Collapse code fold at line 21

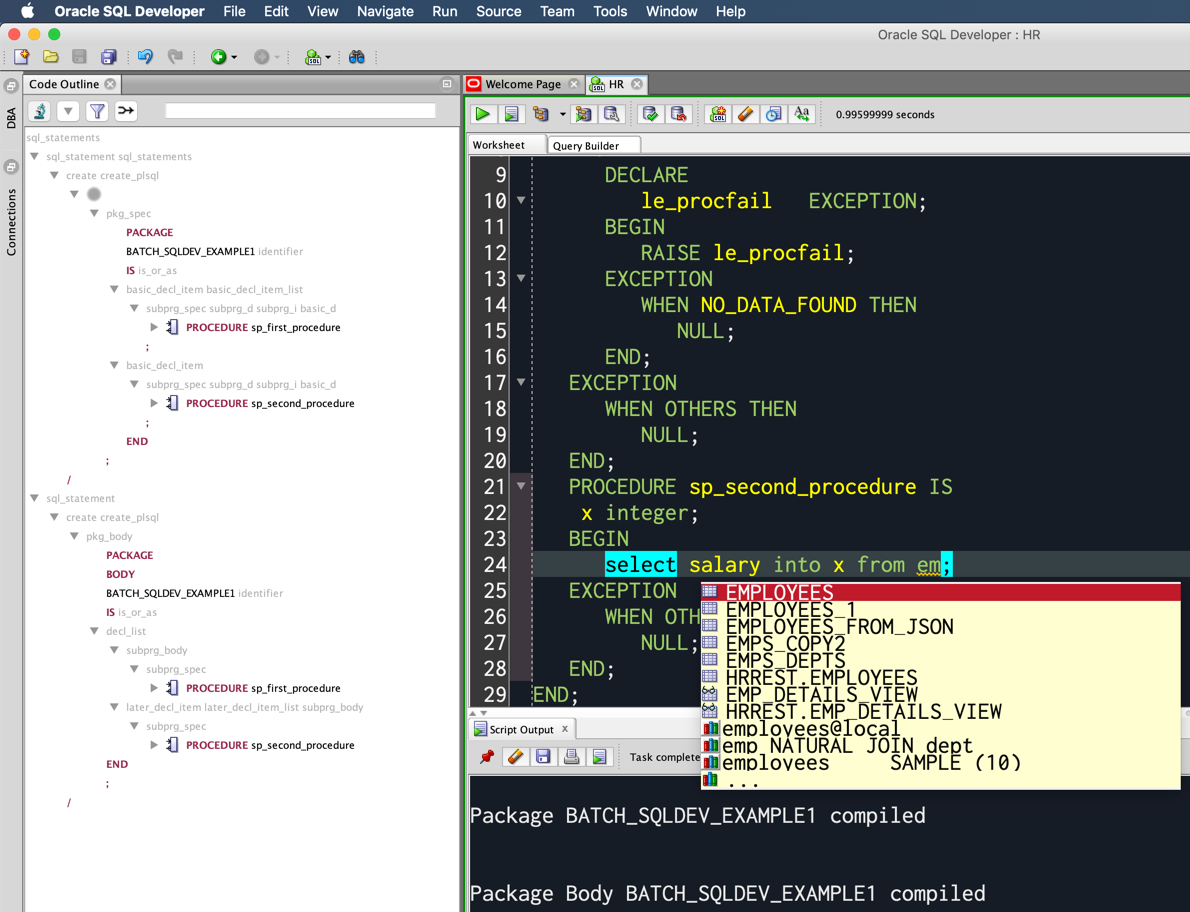click(x=521, y=486)
